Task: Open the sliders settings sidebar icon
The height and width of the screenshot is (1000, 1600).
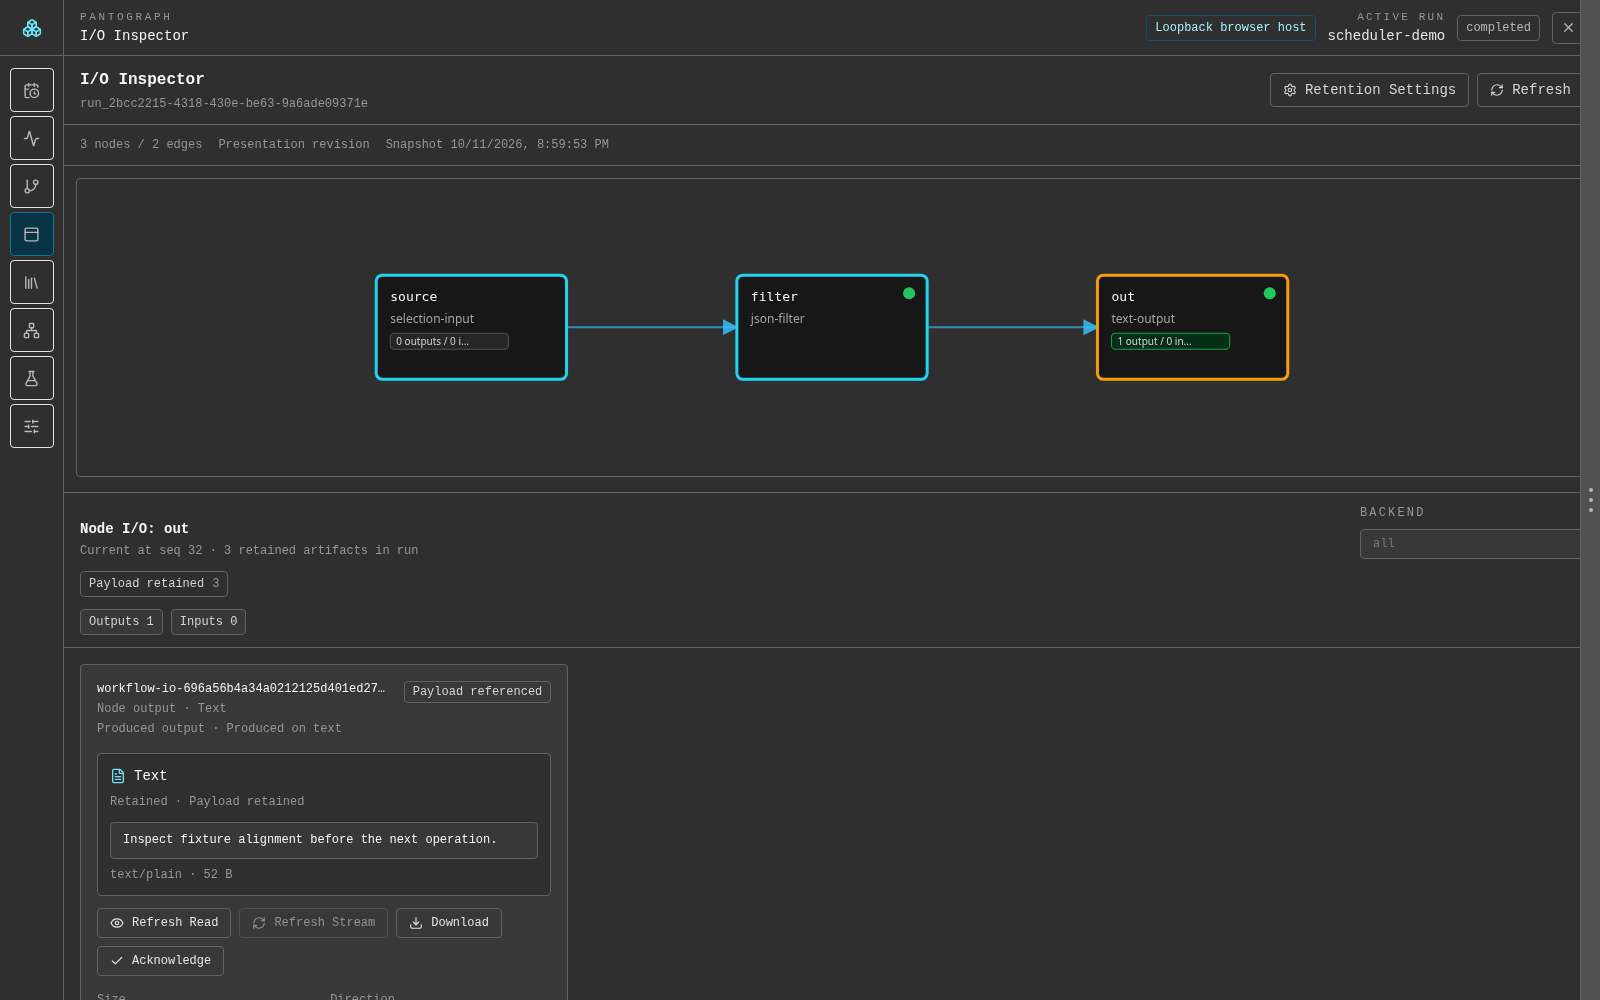Action: coord(32,426)
